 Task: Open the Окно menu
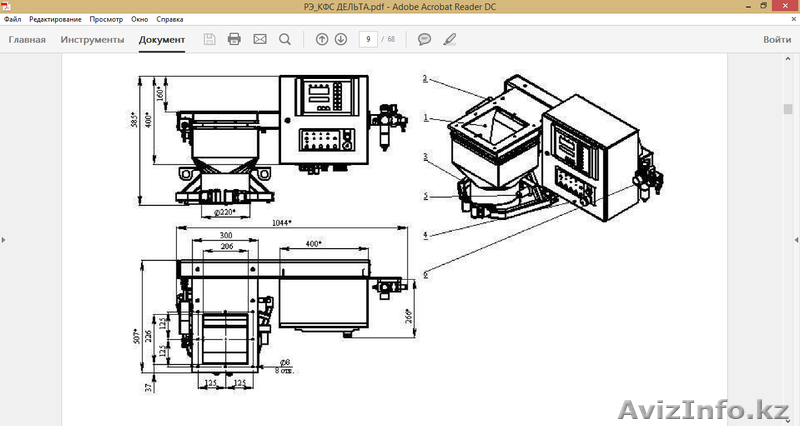tap(139, 19)
